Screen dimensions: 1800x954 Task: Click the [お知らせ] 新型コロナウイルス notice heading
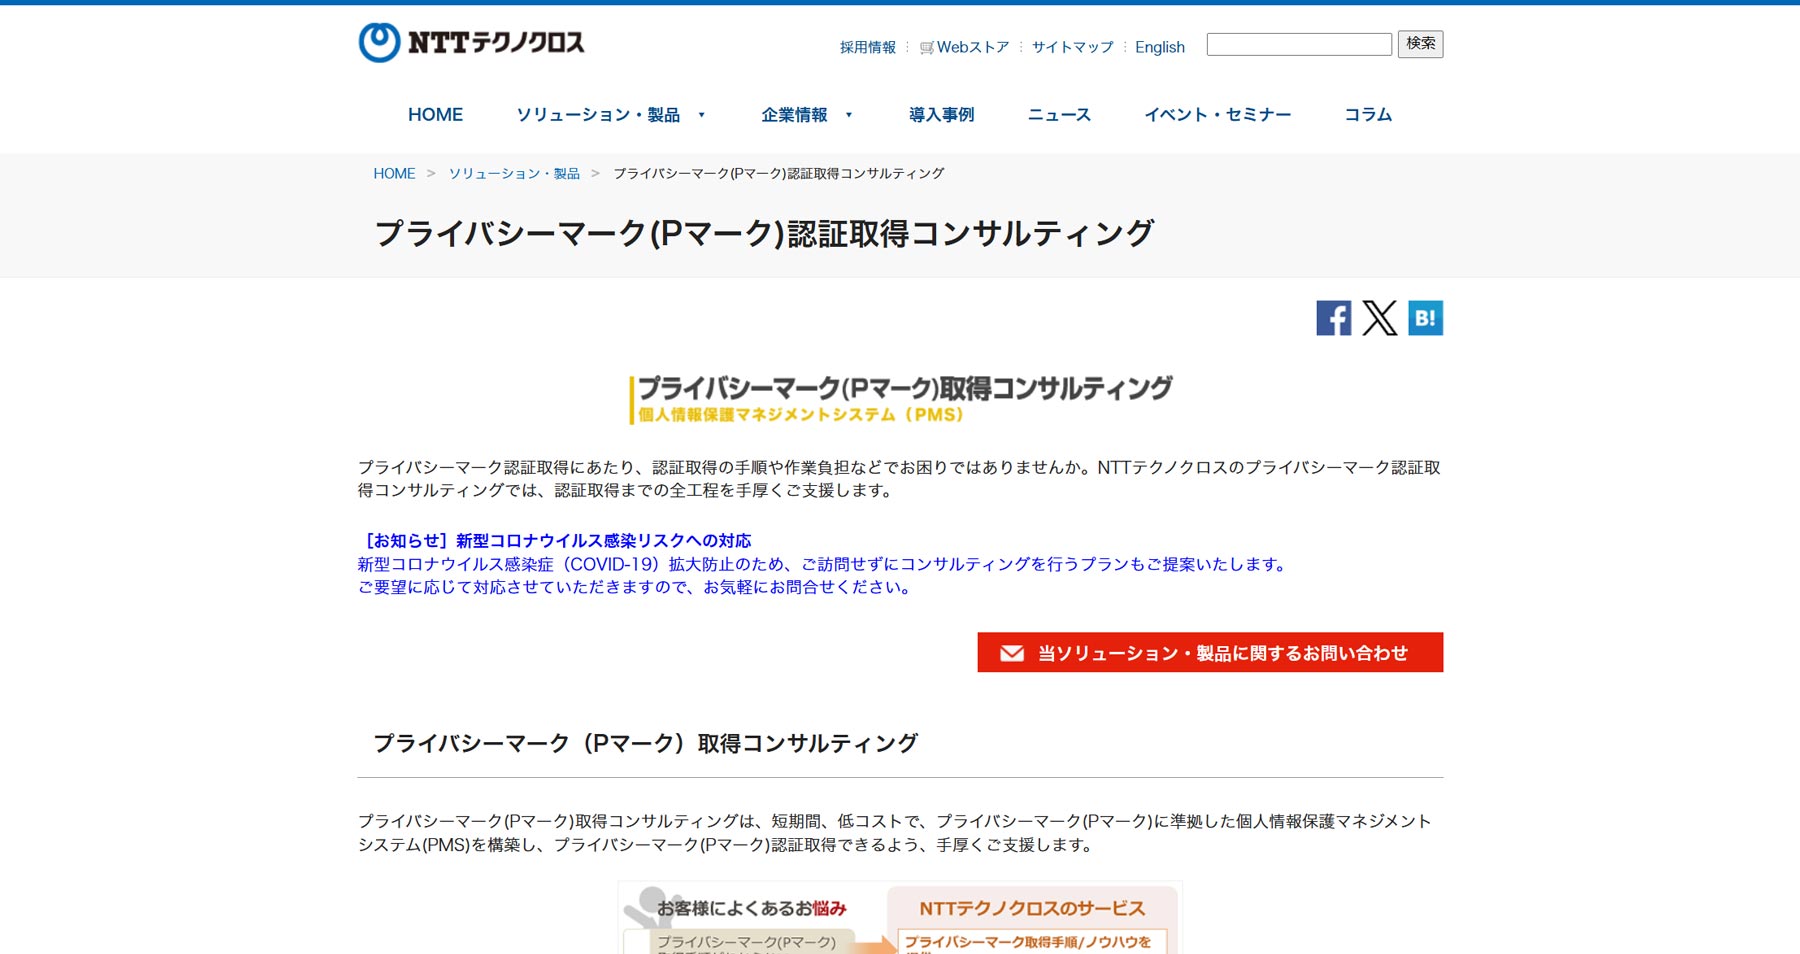pyautogui.click(x=554, y=541)
